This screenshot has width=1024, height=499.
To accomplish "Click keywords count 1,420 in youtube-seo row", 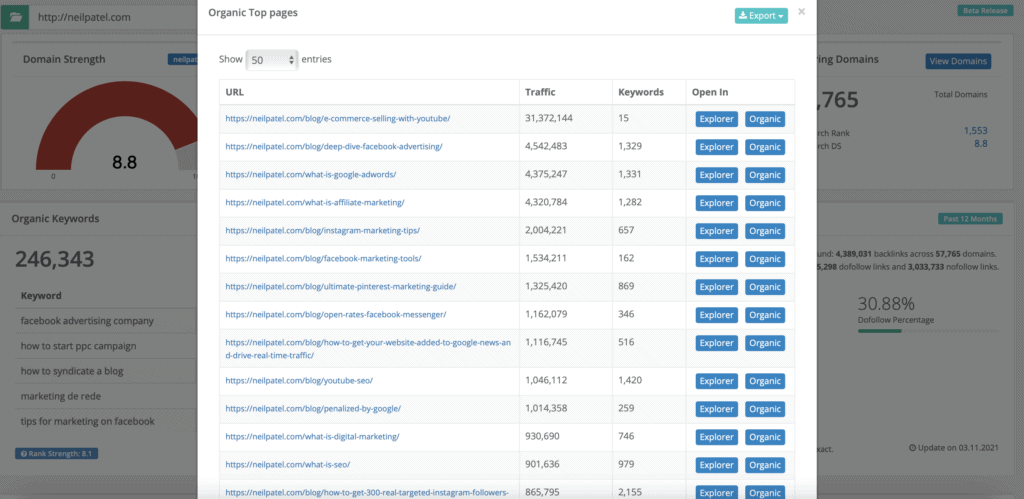I will pyautogui.click(x=630, y=381).
